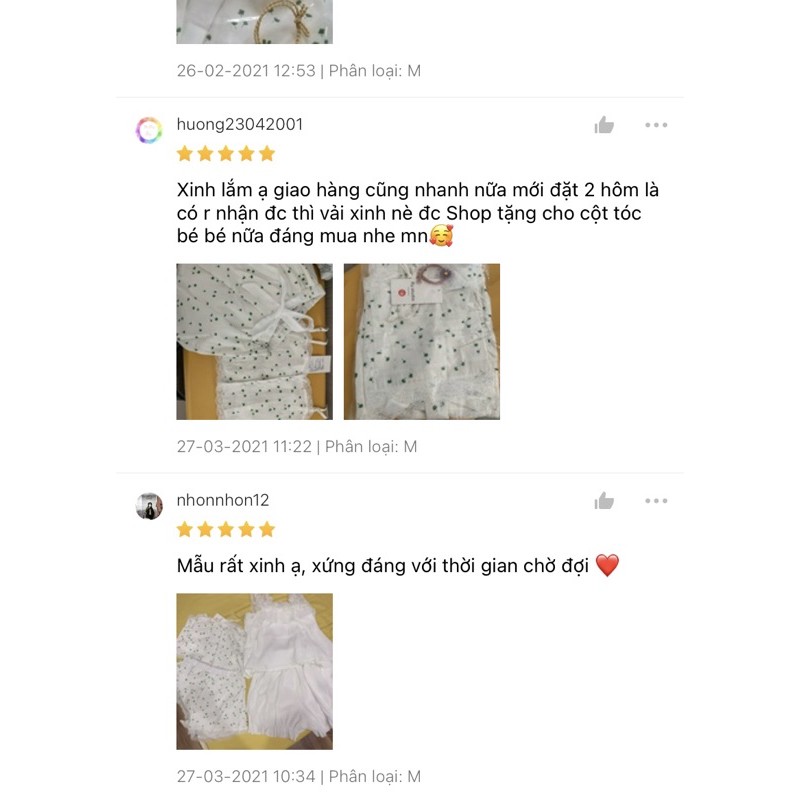Like the review by nhonnhon12
The height and width of the screenshot is (800, 800).
click(x=604, y=501)
